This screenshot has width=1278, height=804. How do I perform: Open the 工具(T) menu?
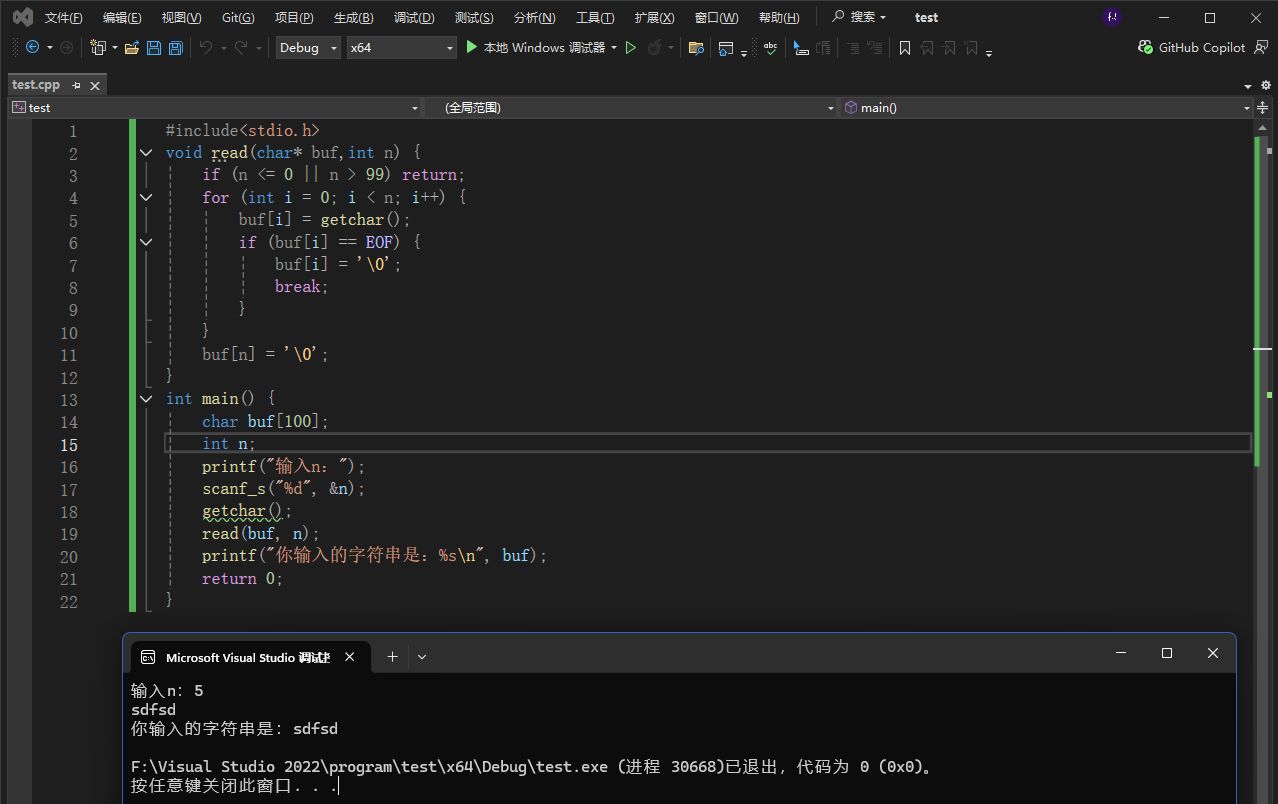click(x=595, y=18)
